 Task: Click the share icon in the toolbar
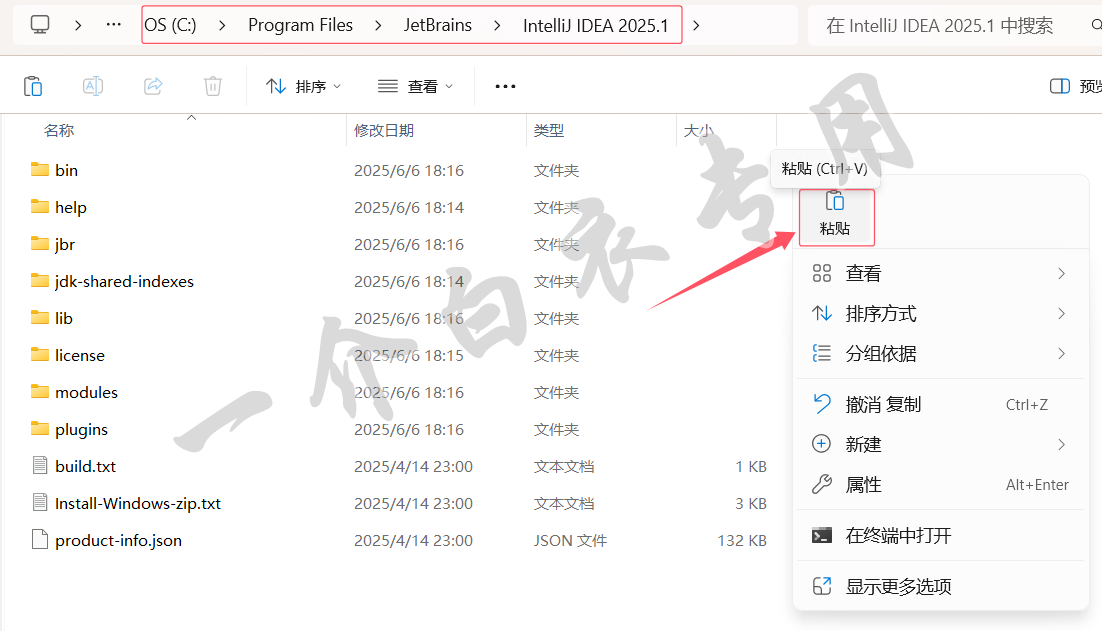pyautogui.click(x=153, y=86)
